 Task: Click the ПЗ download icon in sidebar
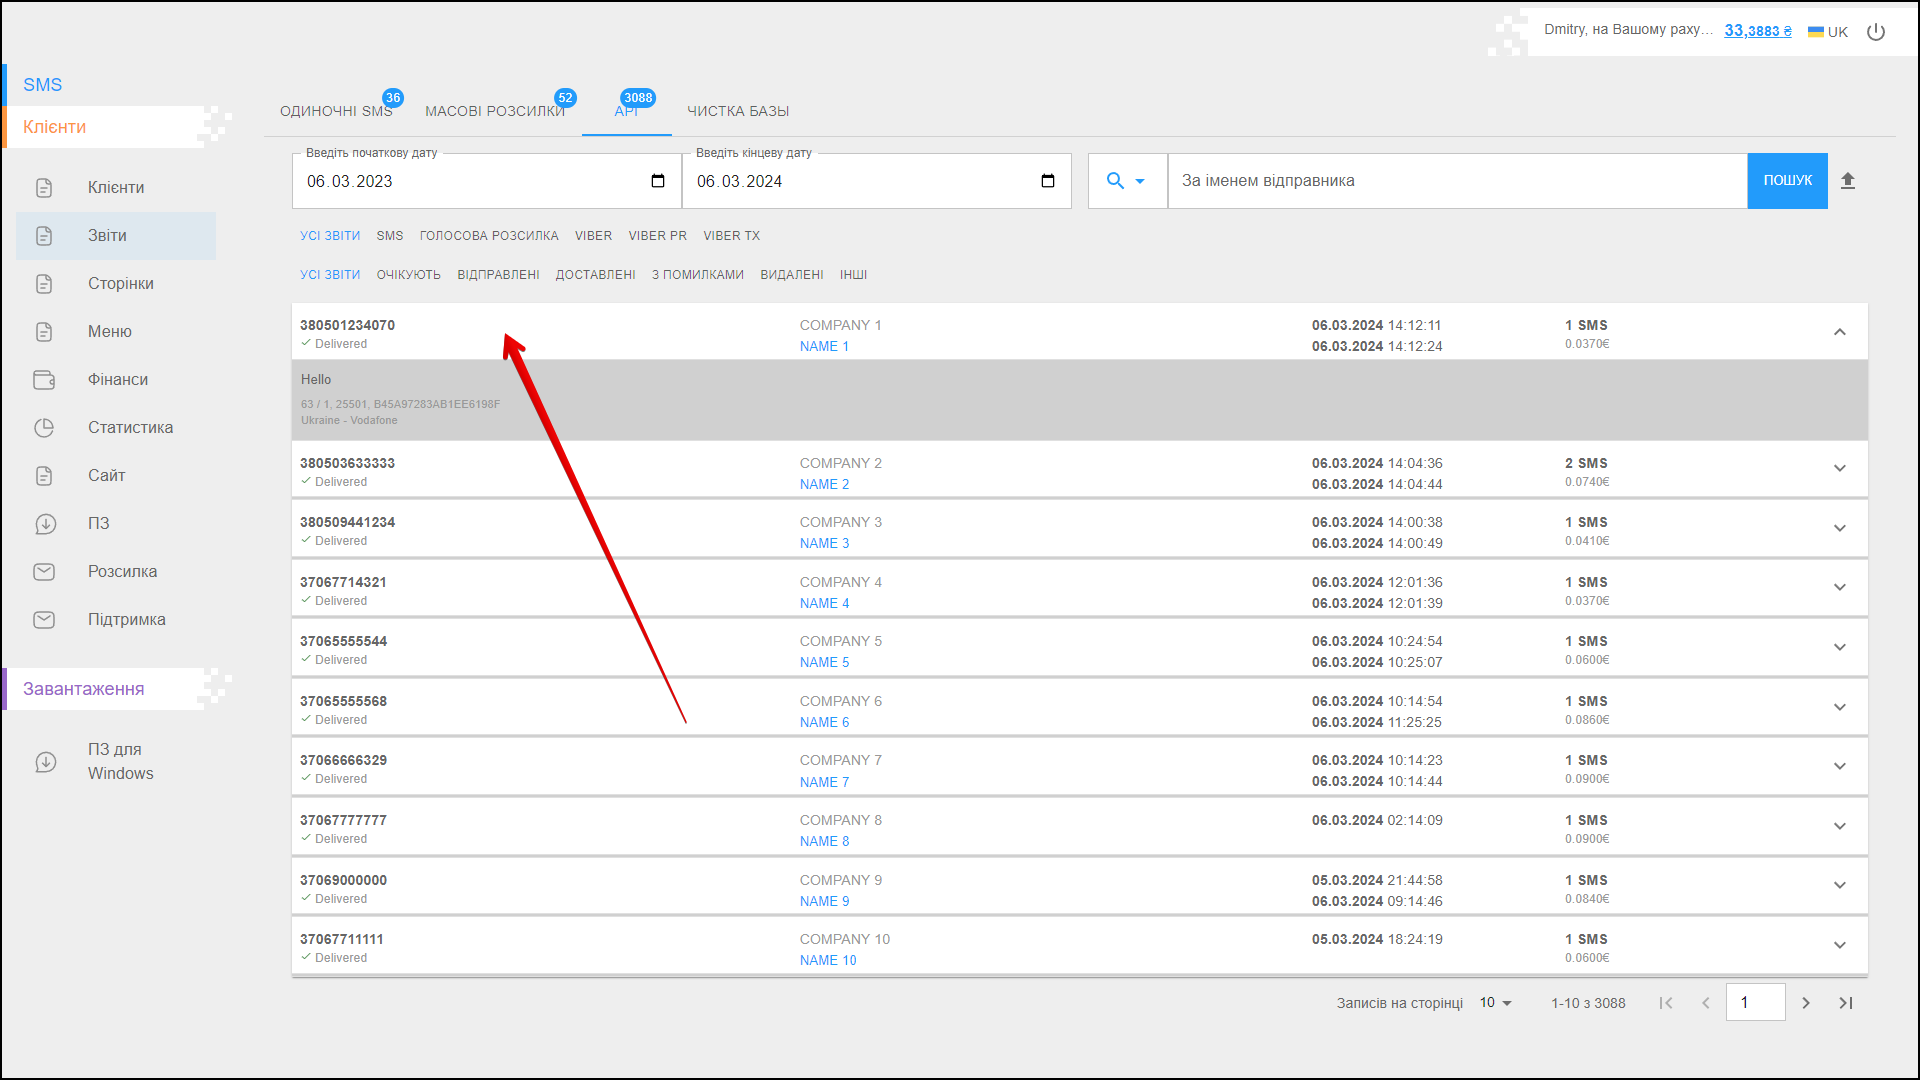44,524
